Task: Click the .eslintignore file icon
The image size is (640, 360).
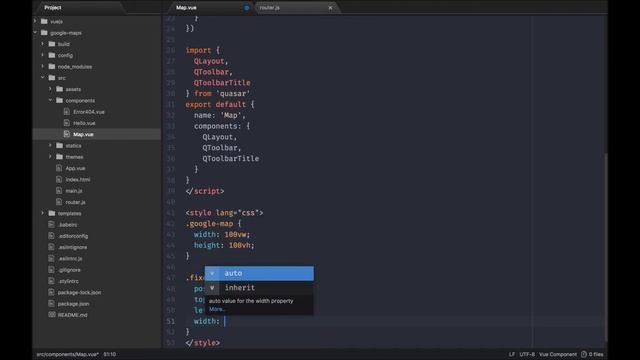Action: pos(51,247)
